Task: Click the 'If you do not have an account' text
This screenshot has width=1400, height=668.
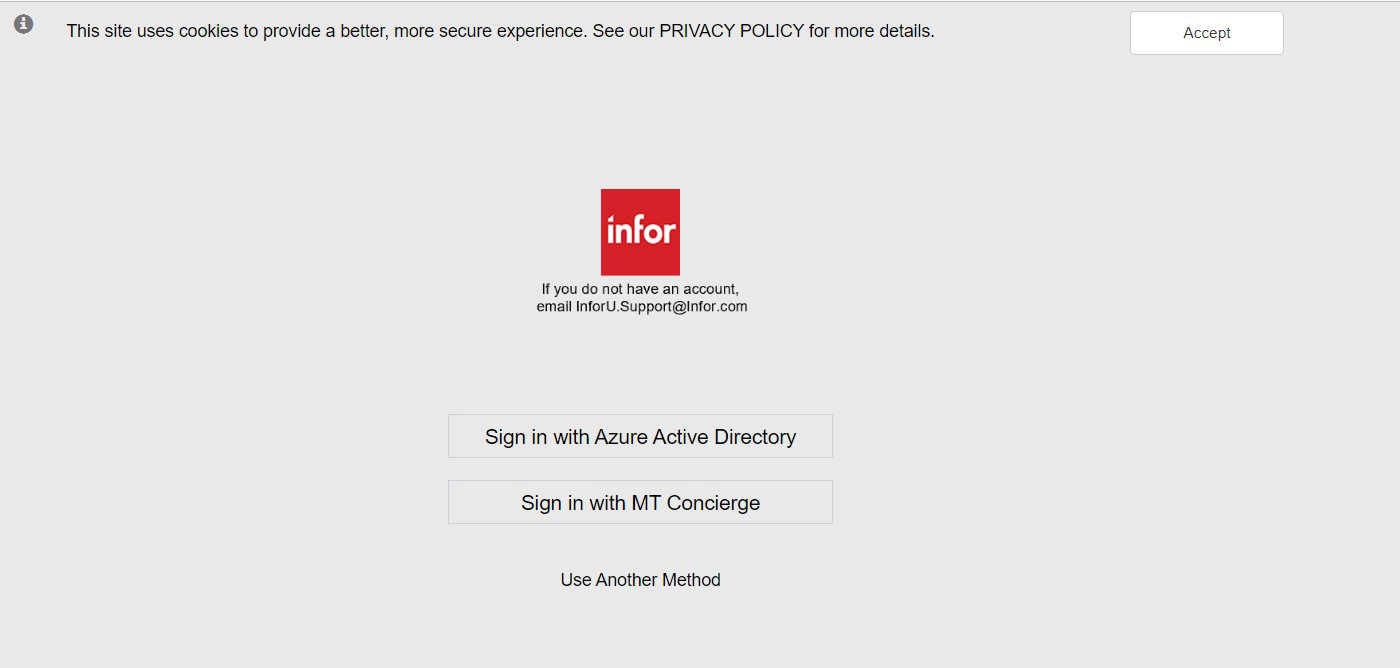Action: [x=640, y=289]
